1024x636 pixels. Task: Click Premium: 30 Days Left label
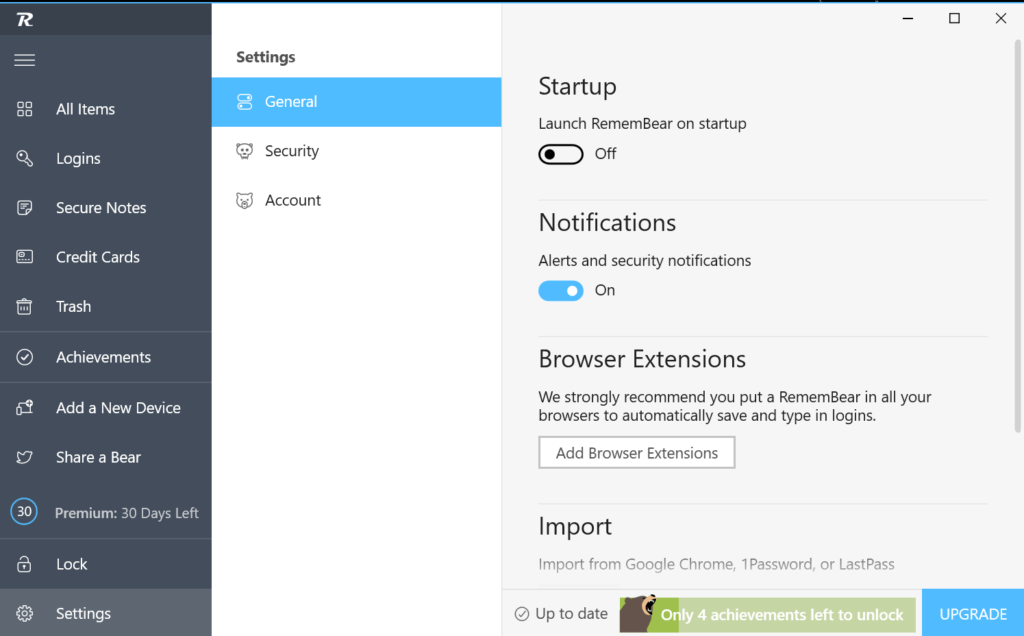click(127, 513)
